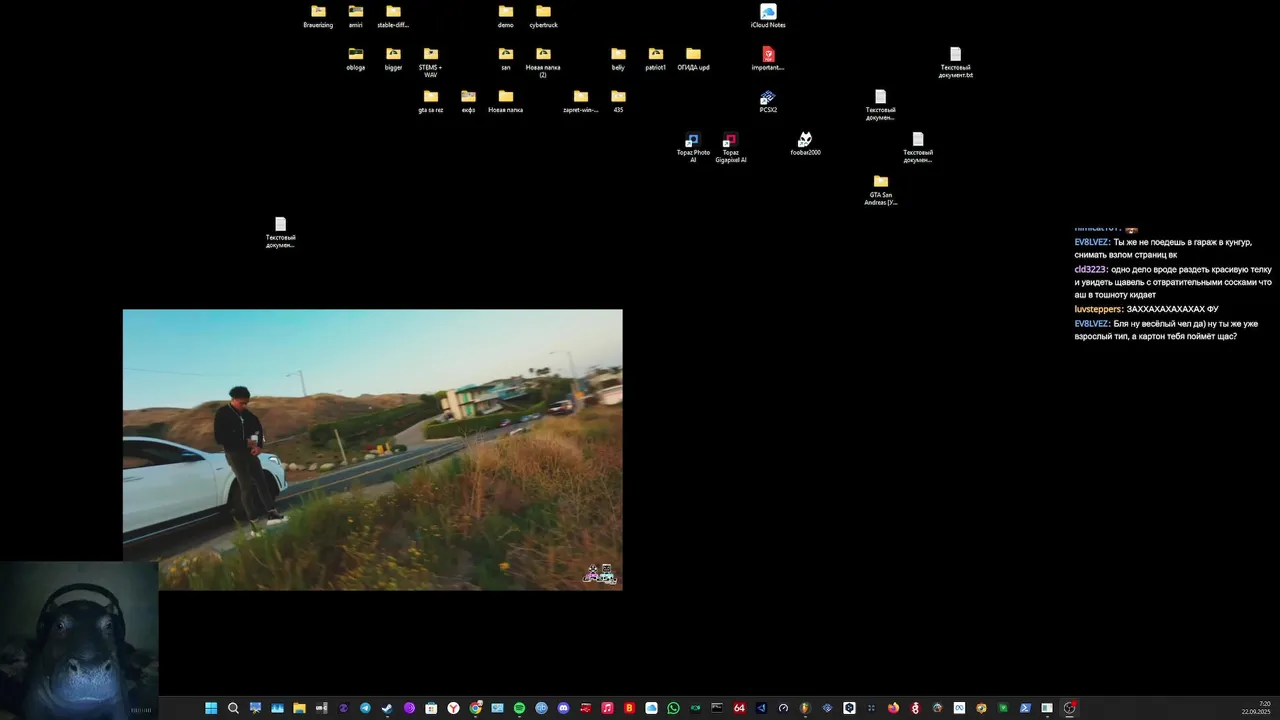Select the important... PDF file icon
This screenshot has height=720, width=1280.
click(768, 58)
